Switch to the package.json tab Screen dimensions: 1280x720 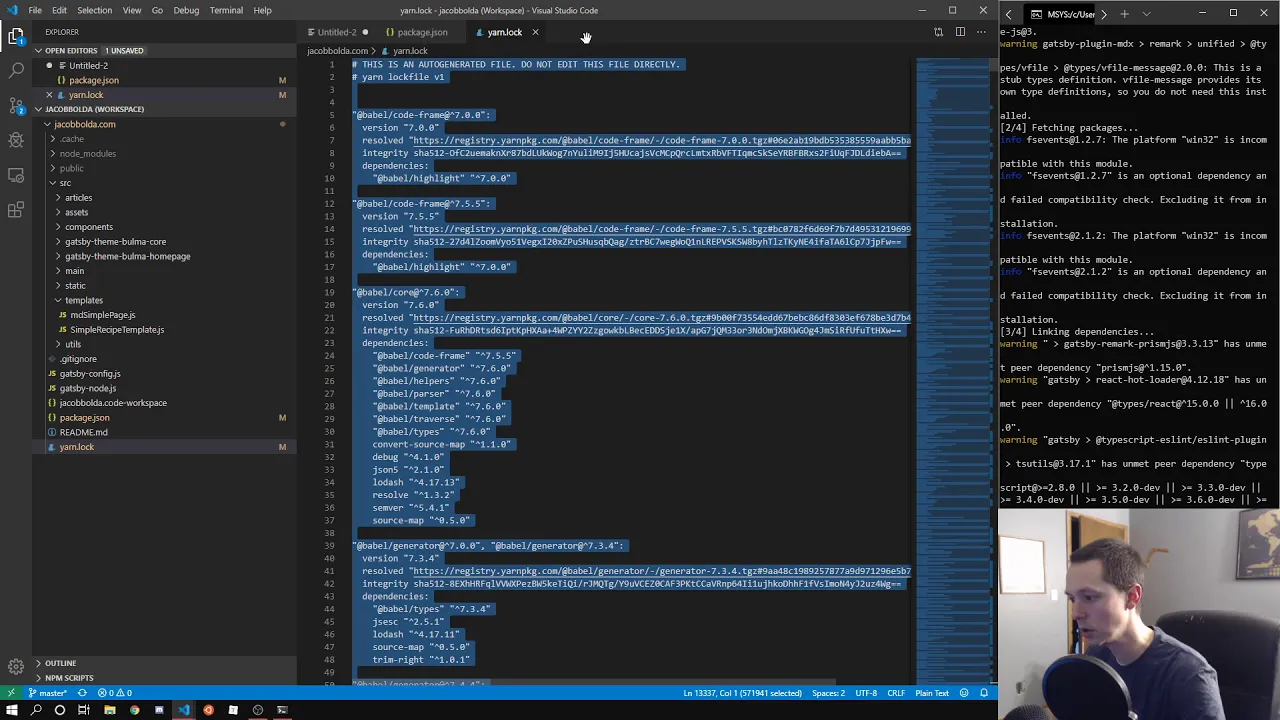422,32
